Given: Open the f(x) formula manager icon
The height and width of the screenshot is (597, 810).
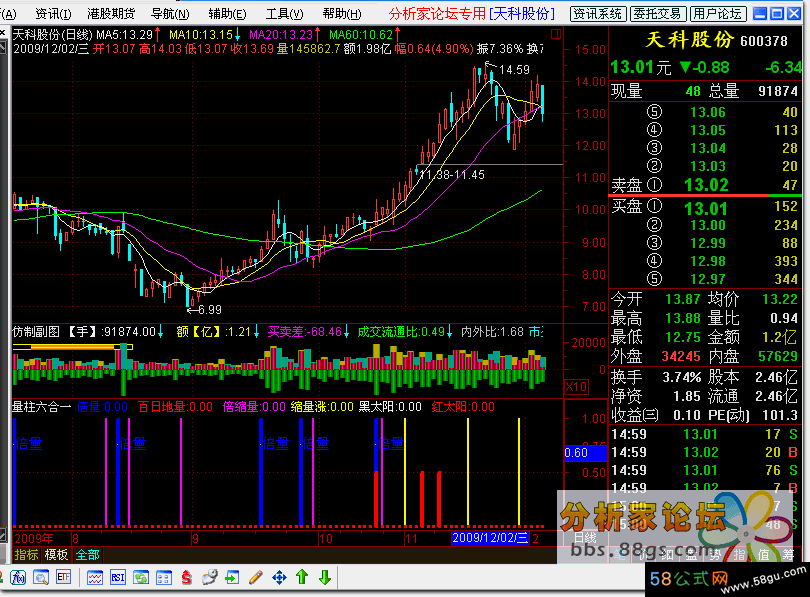Looking at the screenshot, I should 18,577.
